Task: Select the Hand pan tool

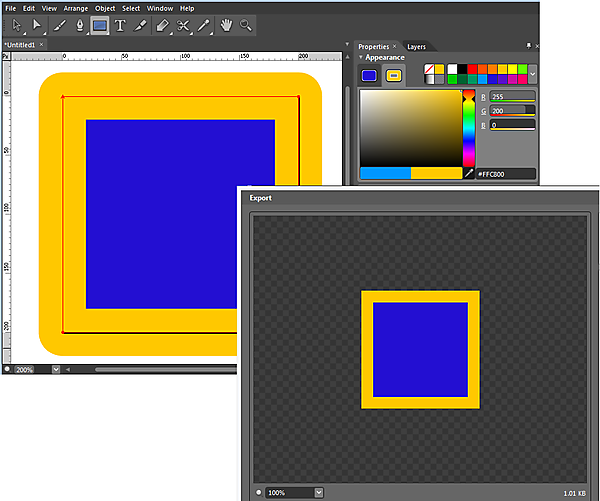Action: tap(226, 25)
